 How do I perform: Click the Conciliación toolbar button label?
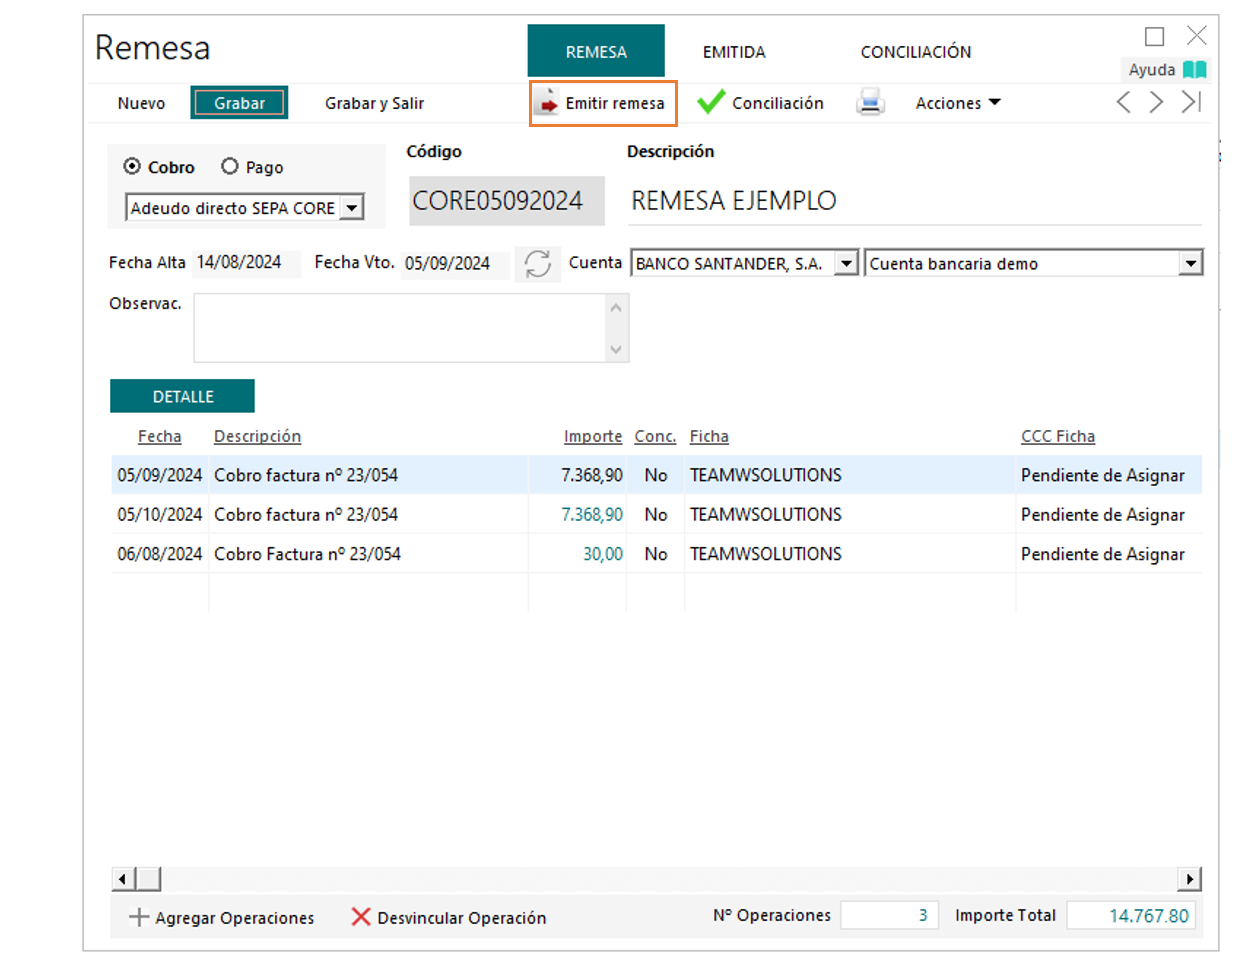(778, 103)
